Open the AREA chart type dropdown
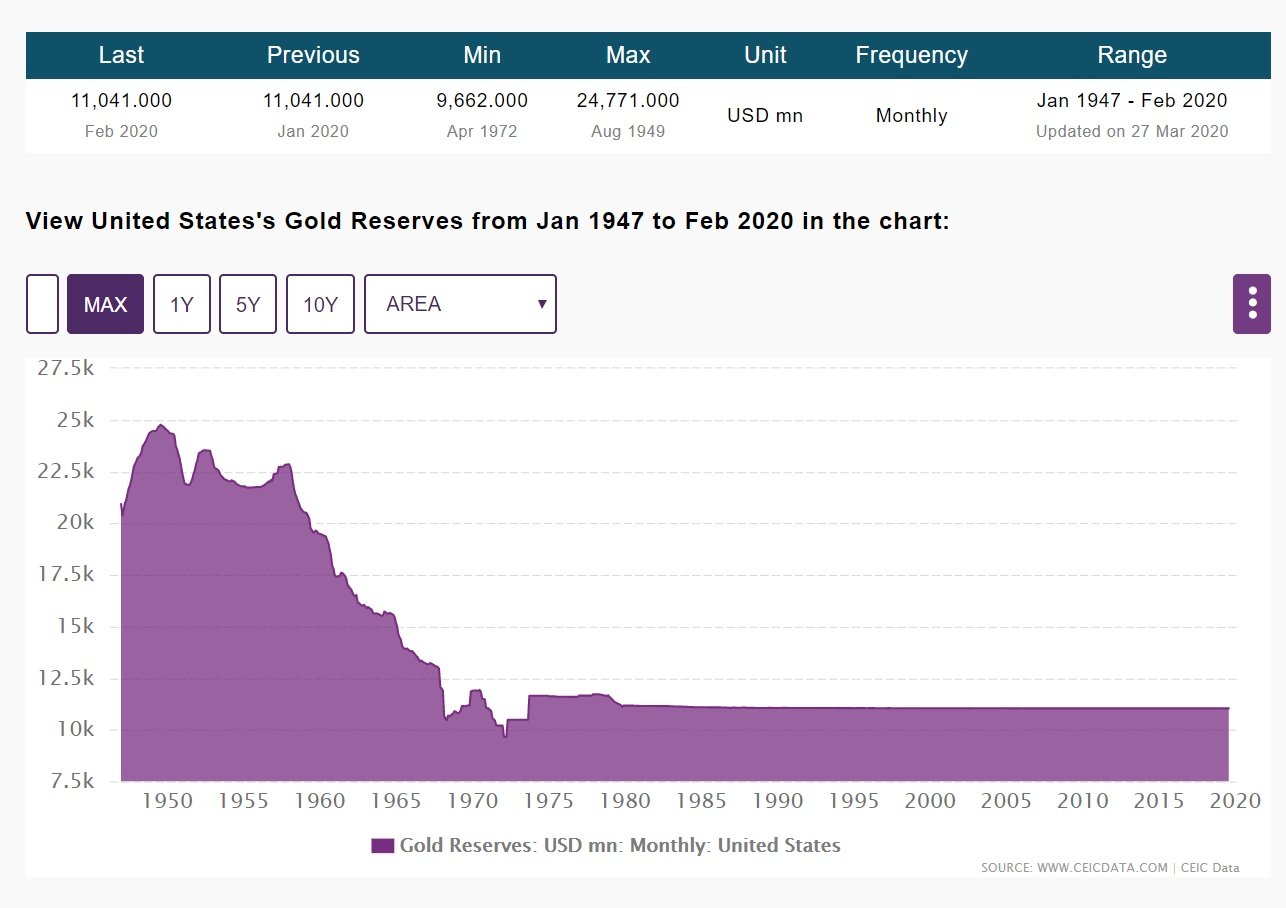The width and height of the screenshot is (1286, 908). coord(460,304)
